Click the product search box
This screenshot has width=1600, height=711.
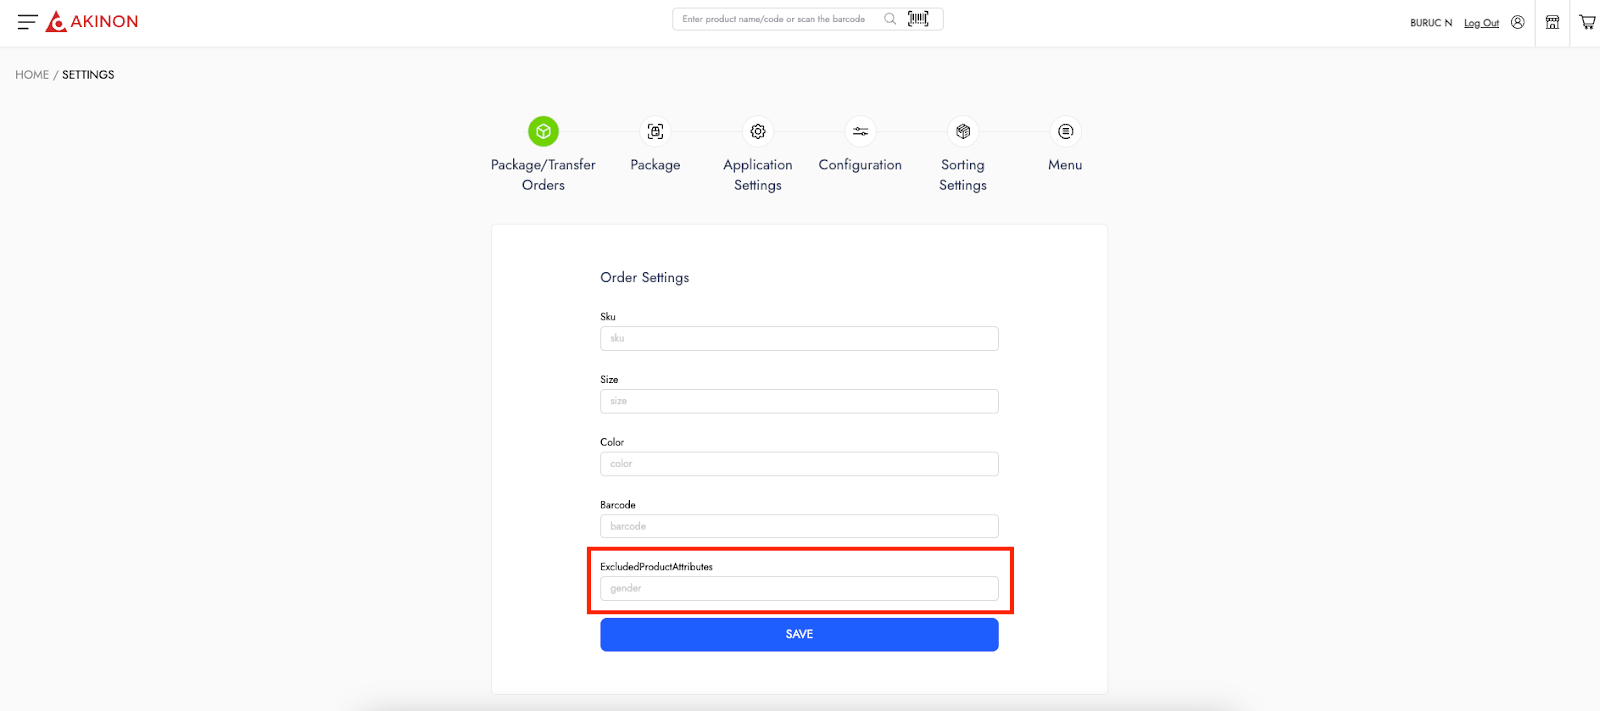click(775, 19)
